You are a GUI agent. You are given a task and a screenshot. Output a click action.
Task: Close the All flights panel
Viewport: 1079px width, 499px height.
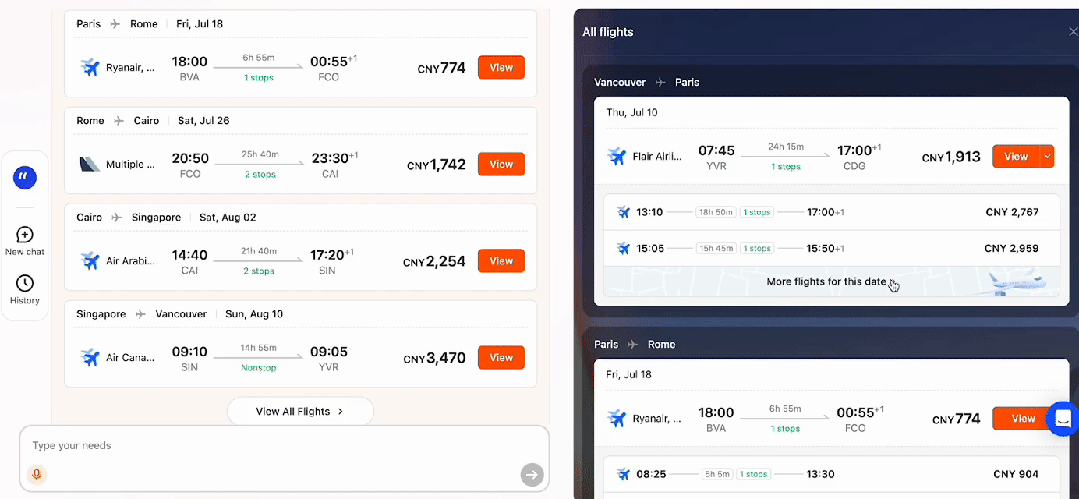pos(1073,32)
